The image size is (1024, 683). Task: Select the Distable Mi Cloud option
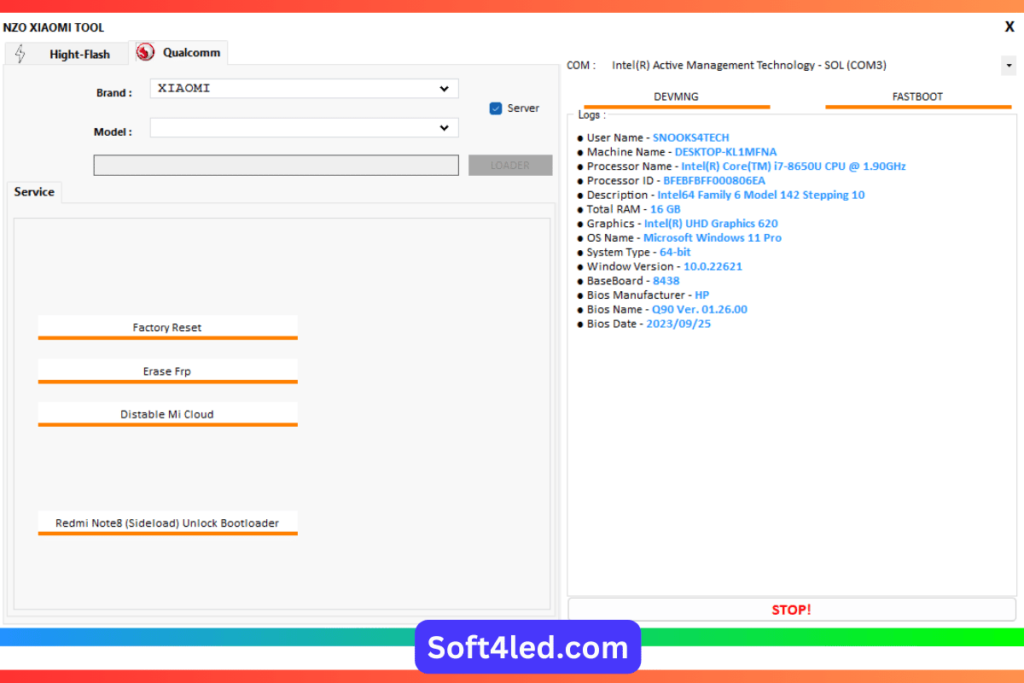tap(167, 414)
